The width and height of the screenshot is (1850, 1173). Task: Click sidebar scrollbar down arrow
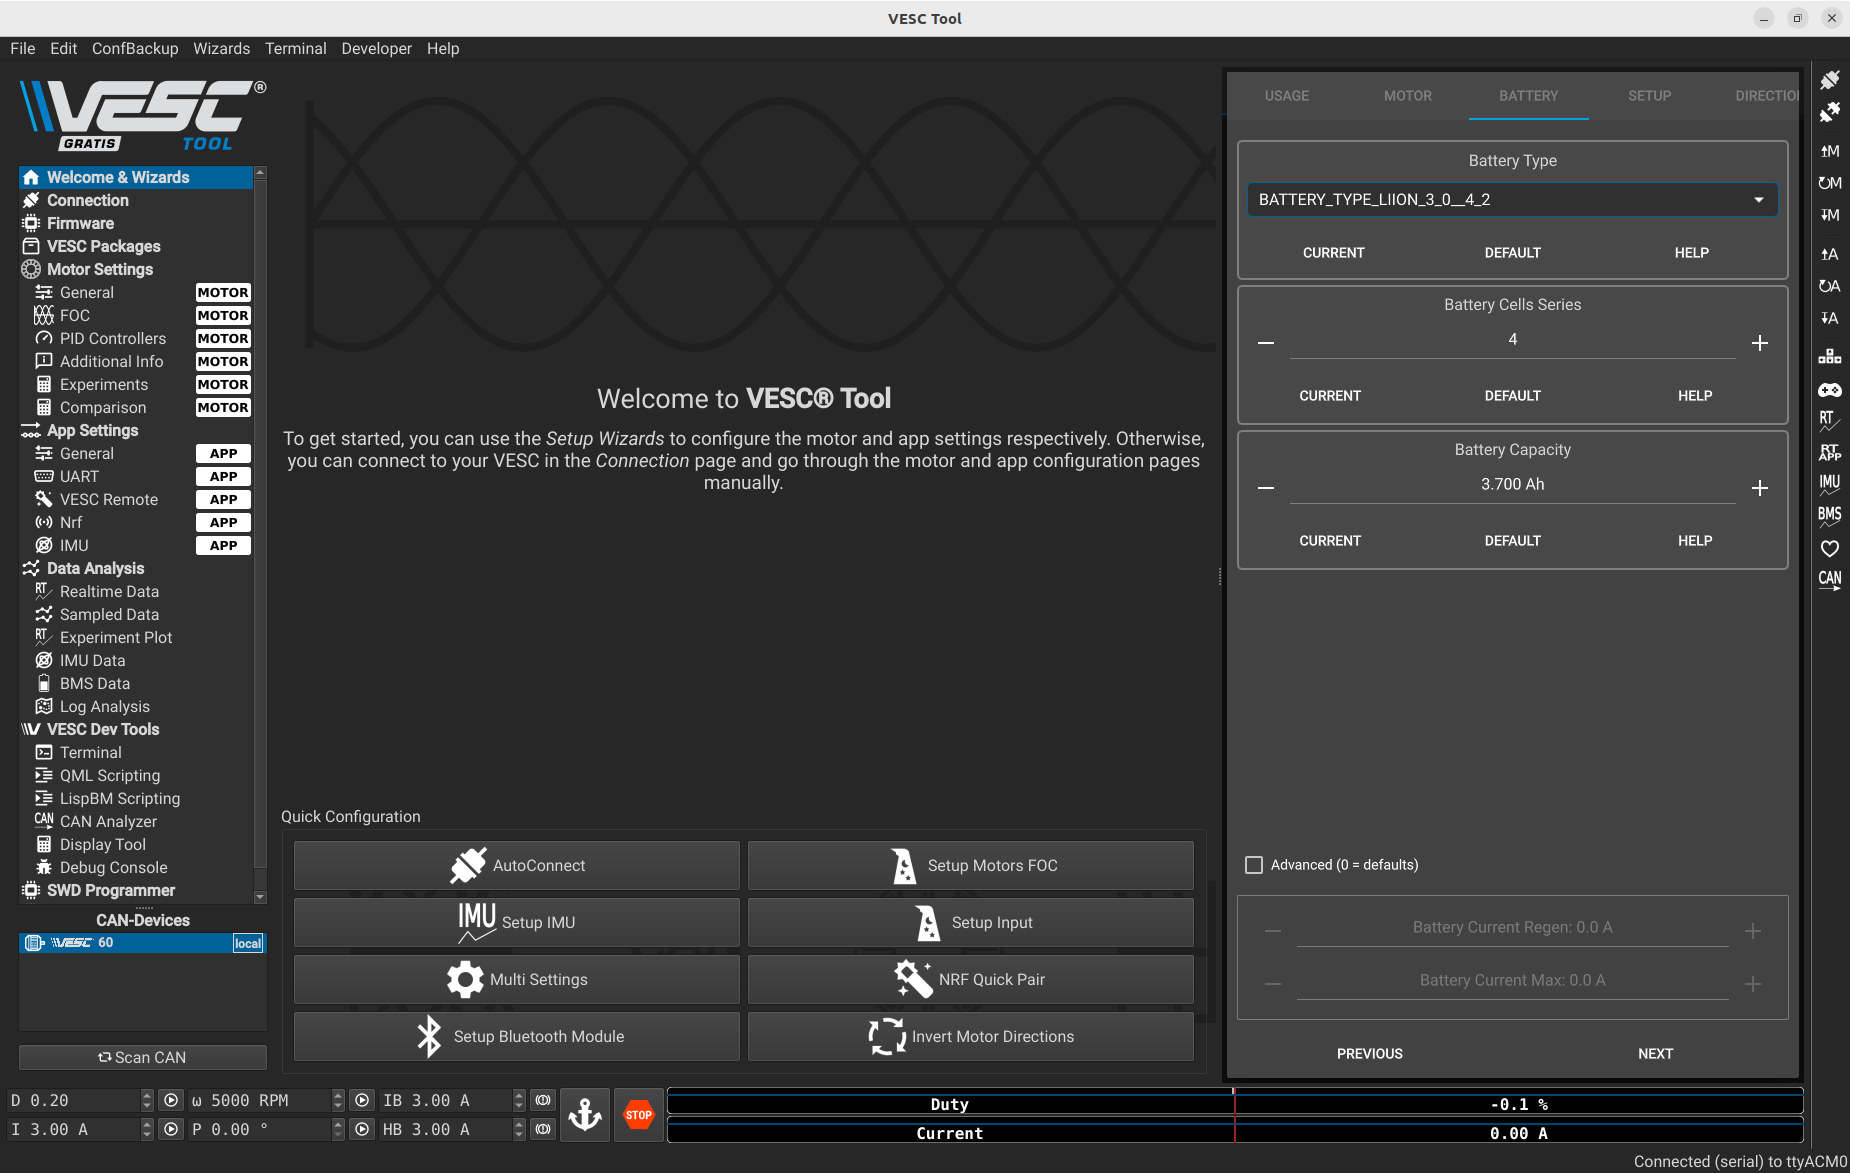click(x=261, y=897)
